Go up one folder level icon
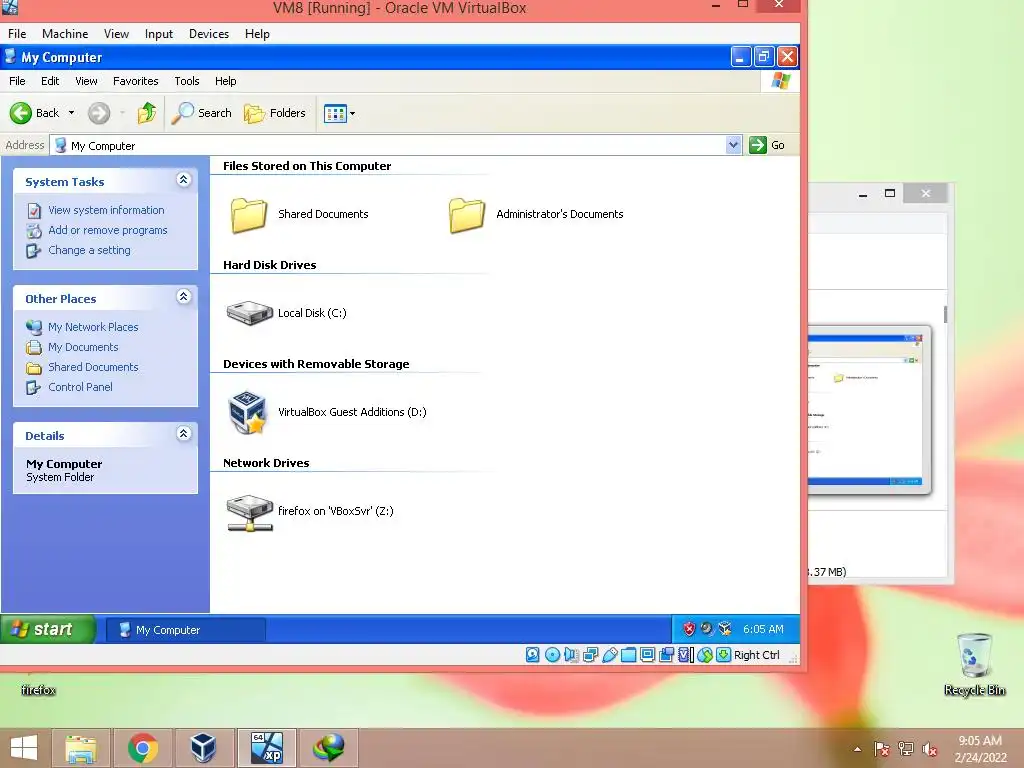1024x768 pixels. 147,113
